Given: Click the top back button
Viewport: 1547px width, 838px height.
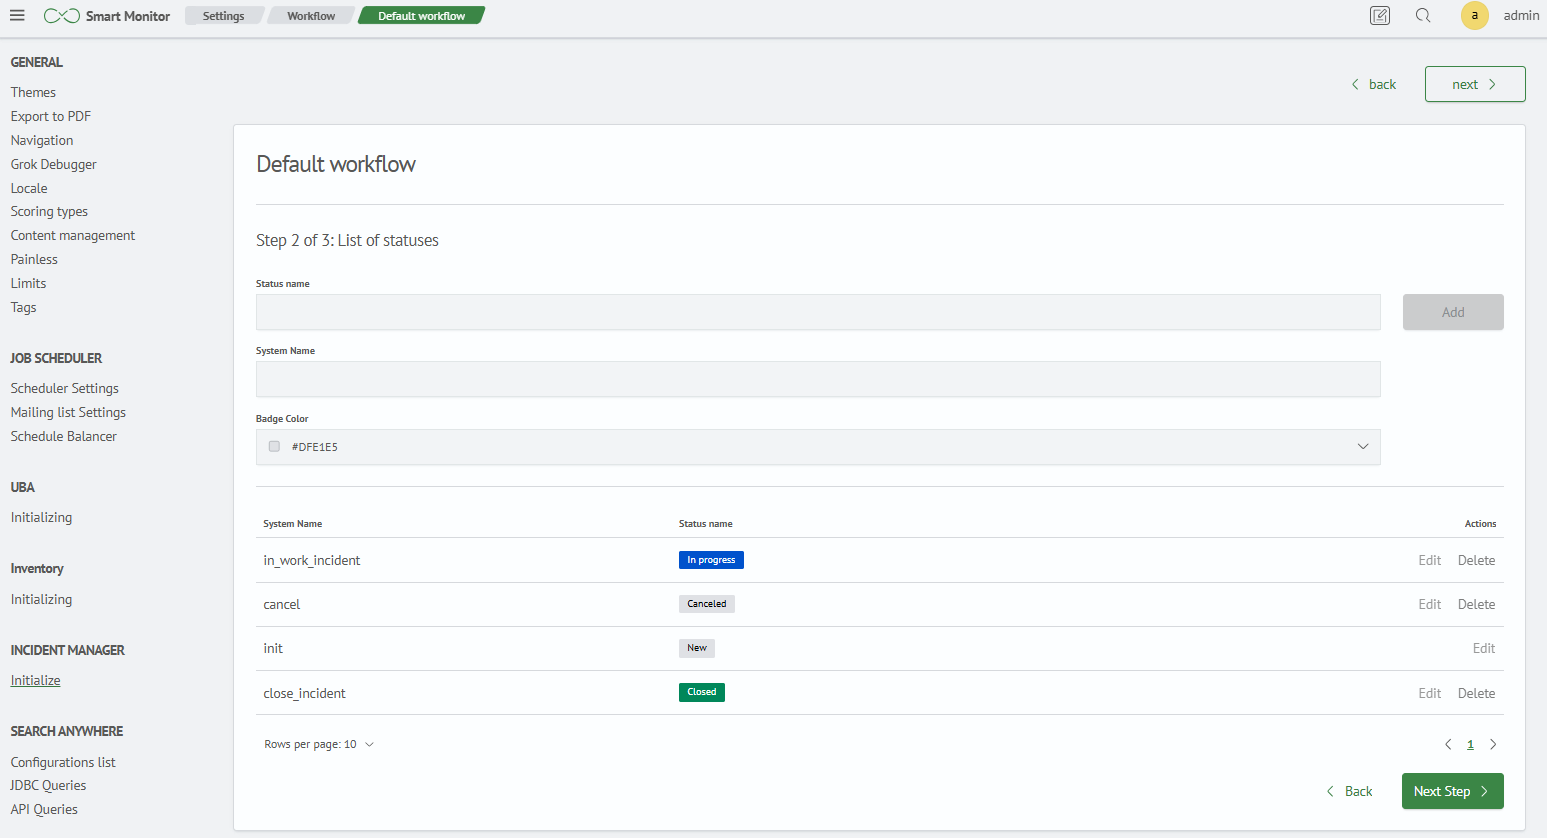Looking at the screenshot, I should (1374, 84).
